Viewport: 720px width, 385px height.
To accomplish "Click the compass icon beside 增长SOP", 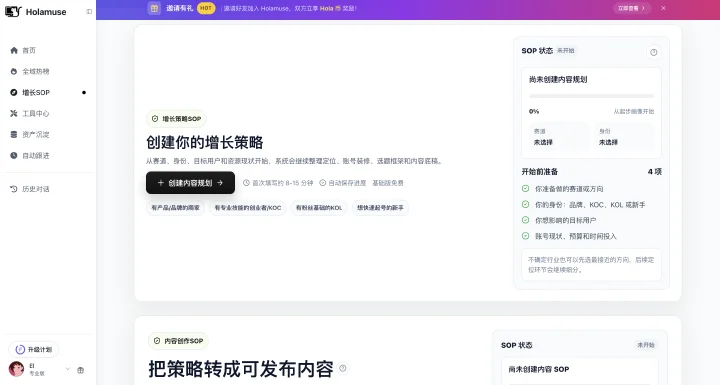I will pyautogui.click(x=14, y=93).
